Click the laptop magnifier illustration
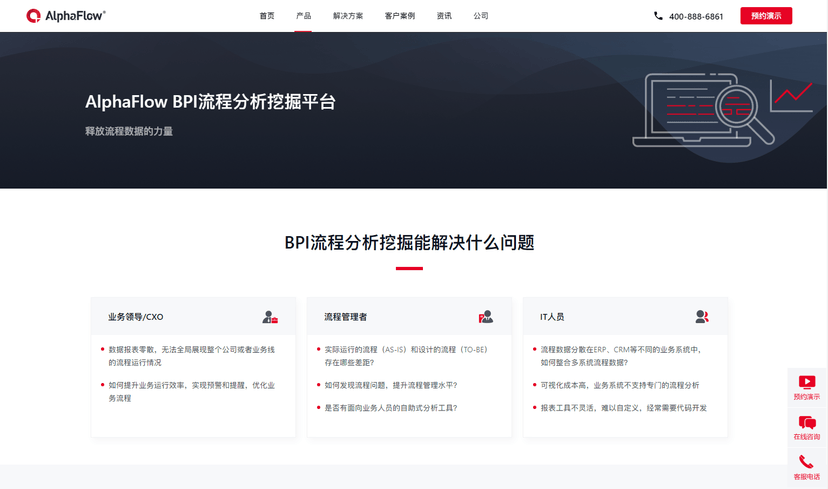This screenshot has height=489, width=828. [703, 110]
